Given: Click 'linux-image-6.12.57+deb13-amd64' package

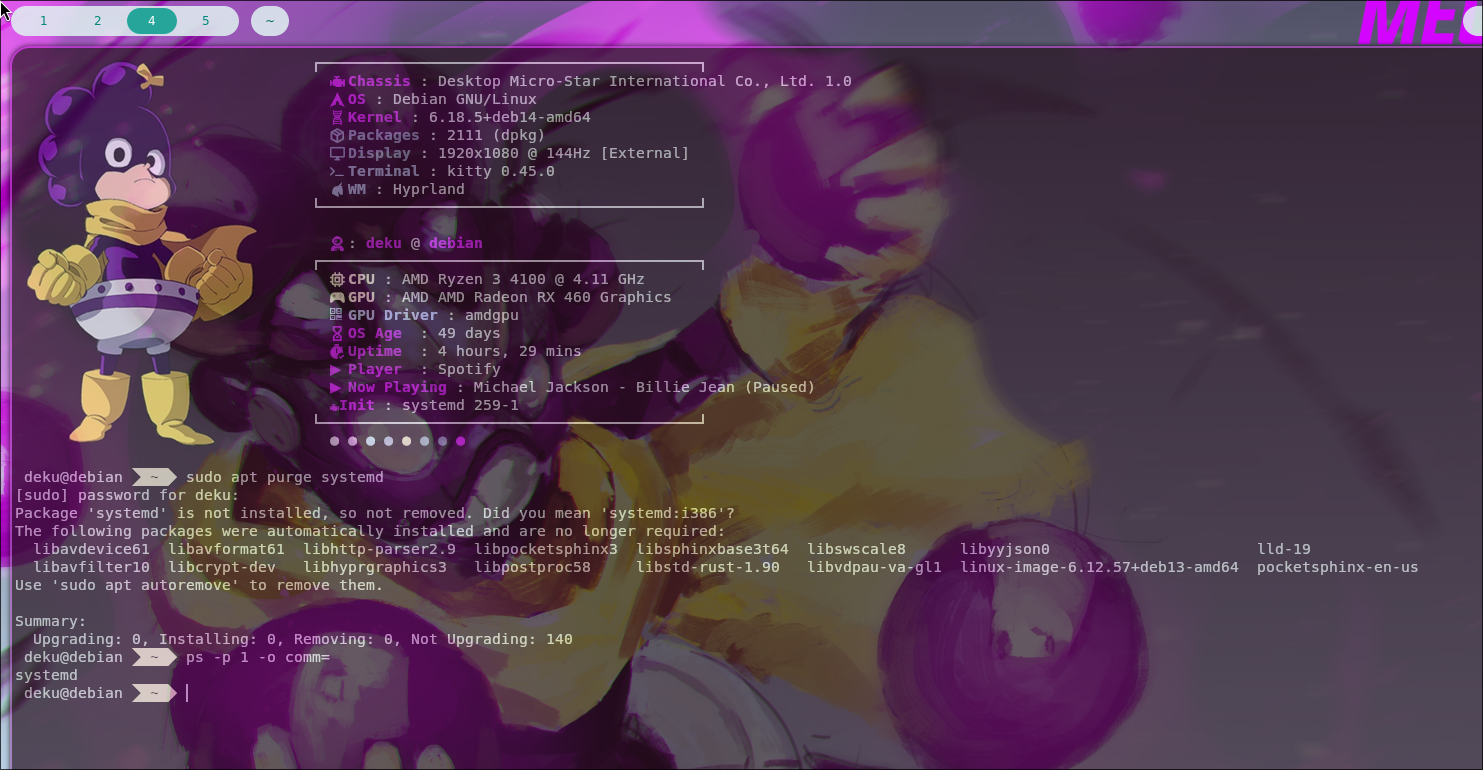Looking at the screenshot, I should [1099, 568].
